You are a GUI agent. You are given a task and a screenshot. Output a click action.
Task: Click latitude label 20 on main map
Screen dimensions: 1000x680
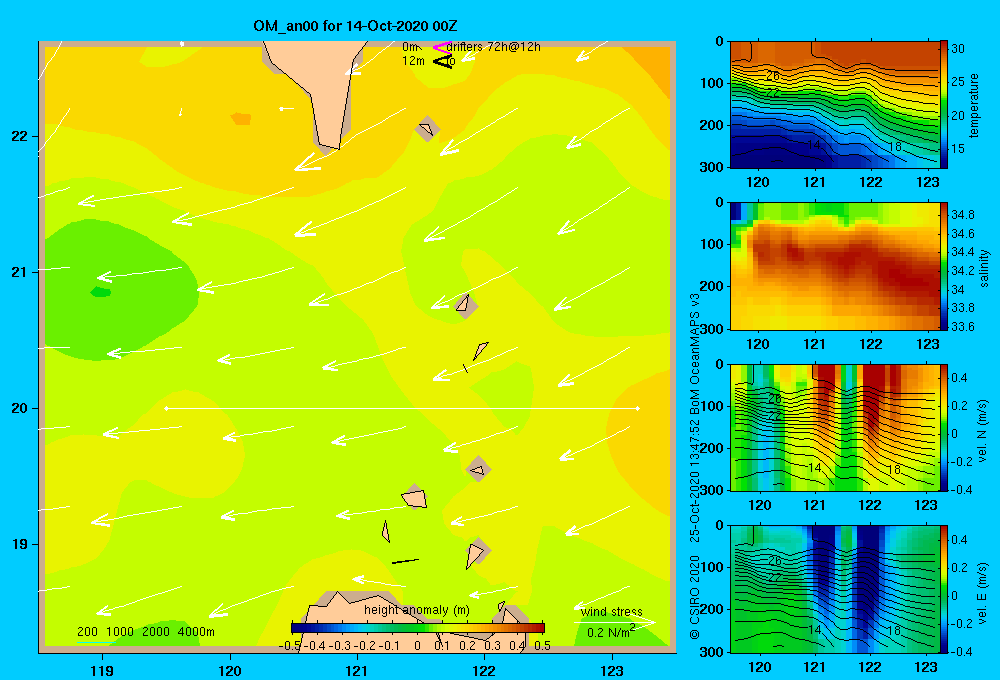tap(19, 408)
